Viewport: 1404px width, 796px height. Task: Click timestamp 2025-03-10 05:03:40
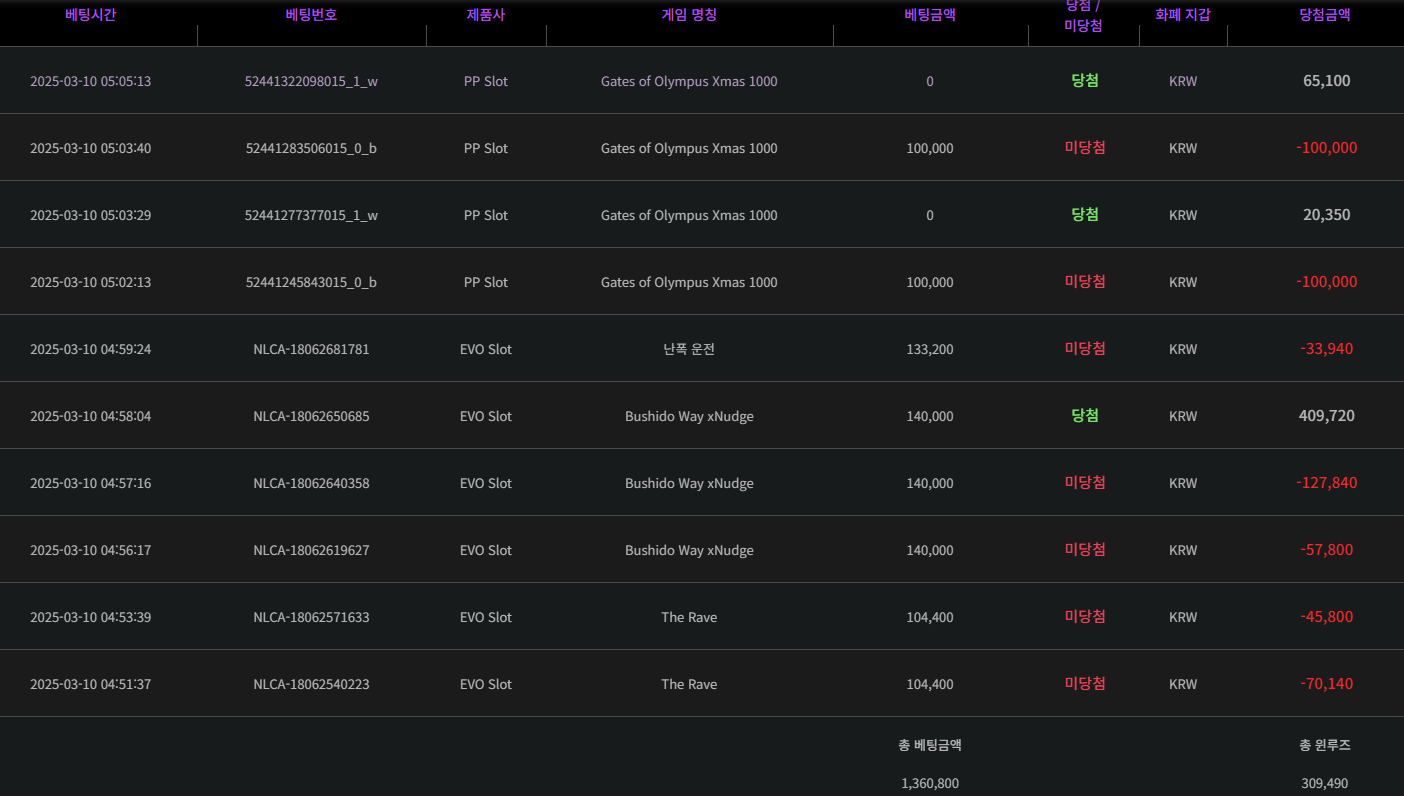click(x=90, y=148)
